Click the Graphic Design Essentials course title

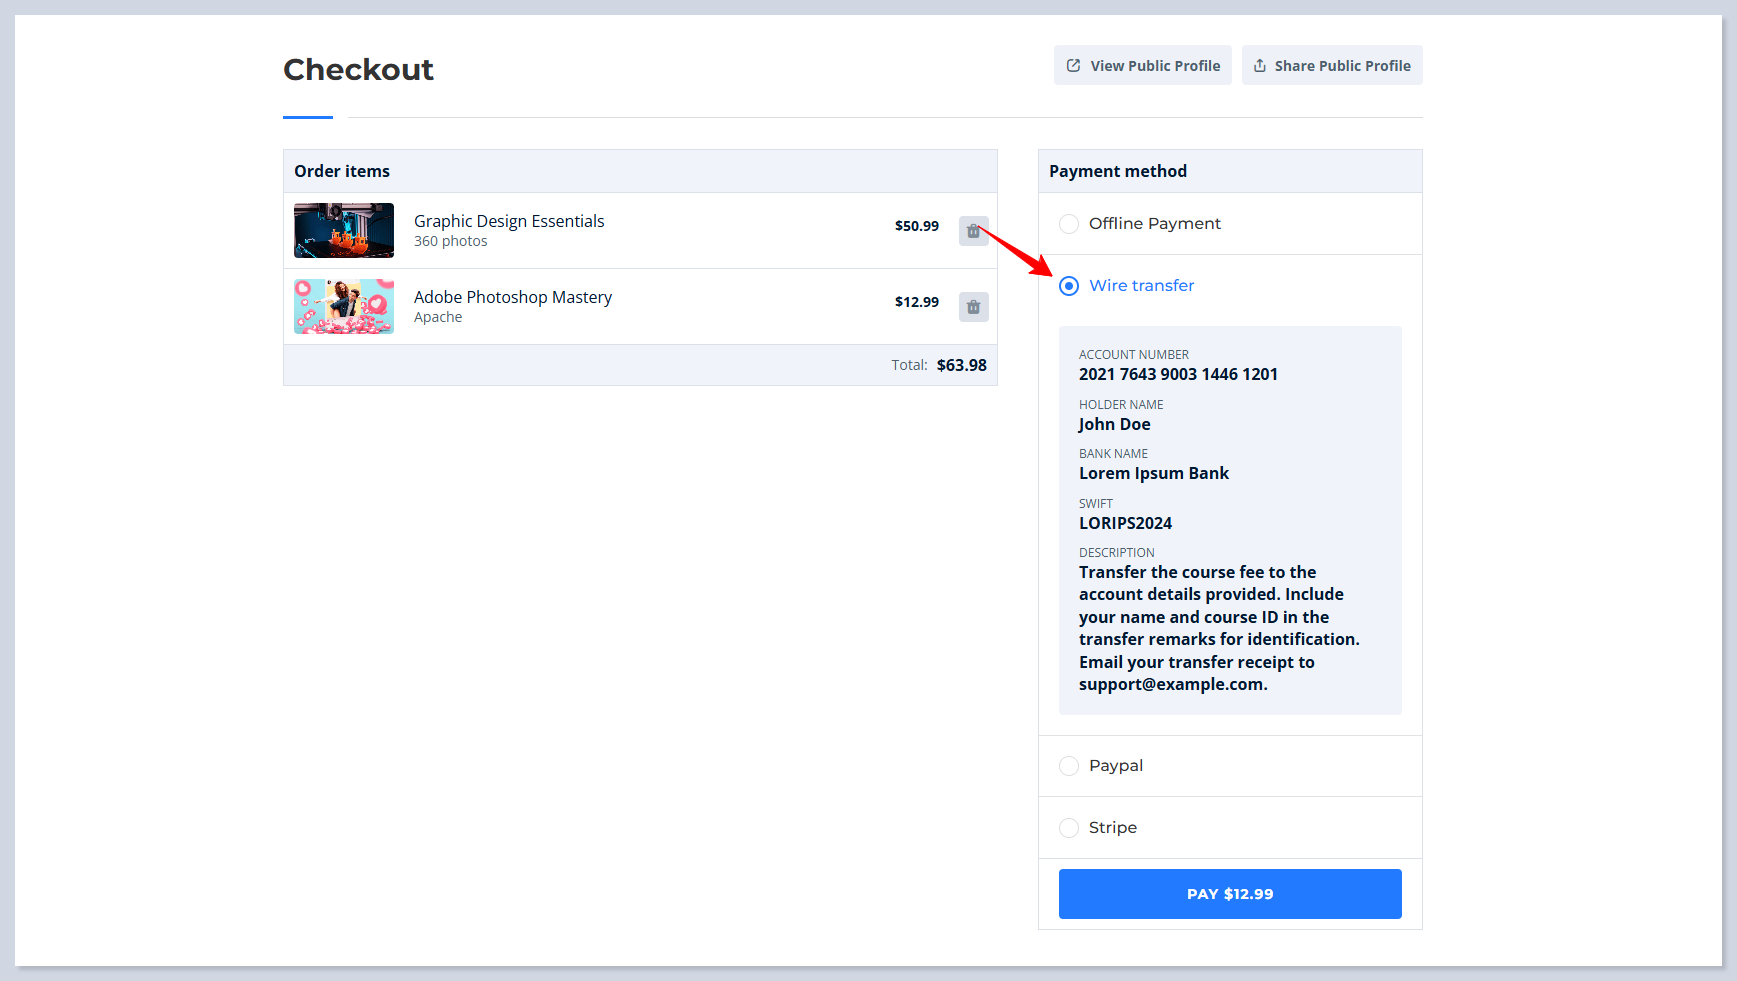[509, 221]
